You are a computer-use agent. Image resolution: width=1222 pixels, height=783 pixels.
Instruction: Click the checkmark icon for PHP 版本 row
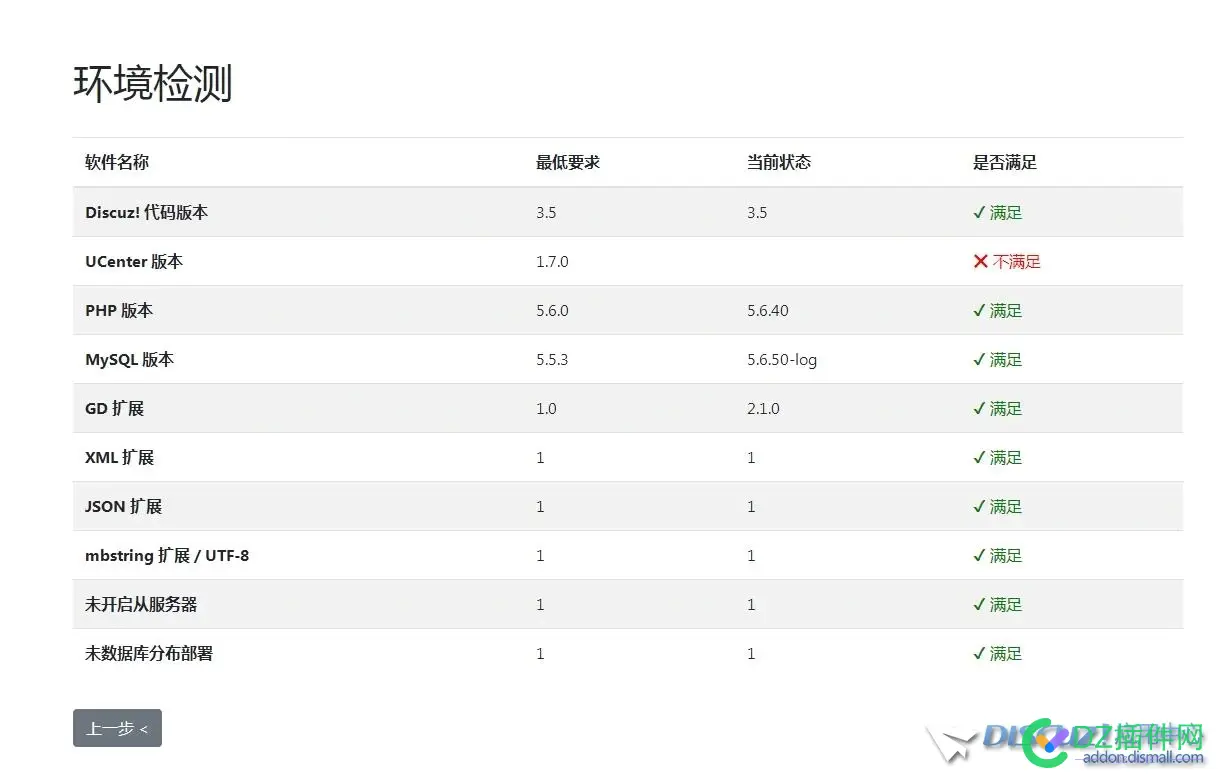[x=980, y=310]
